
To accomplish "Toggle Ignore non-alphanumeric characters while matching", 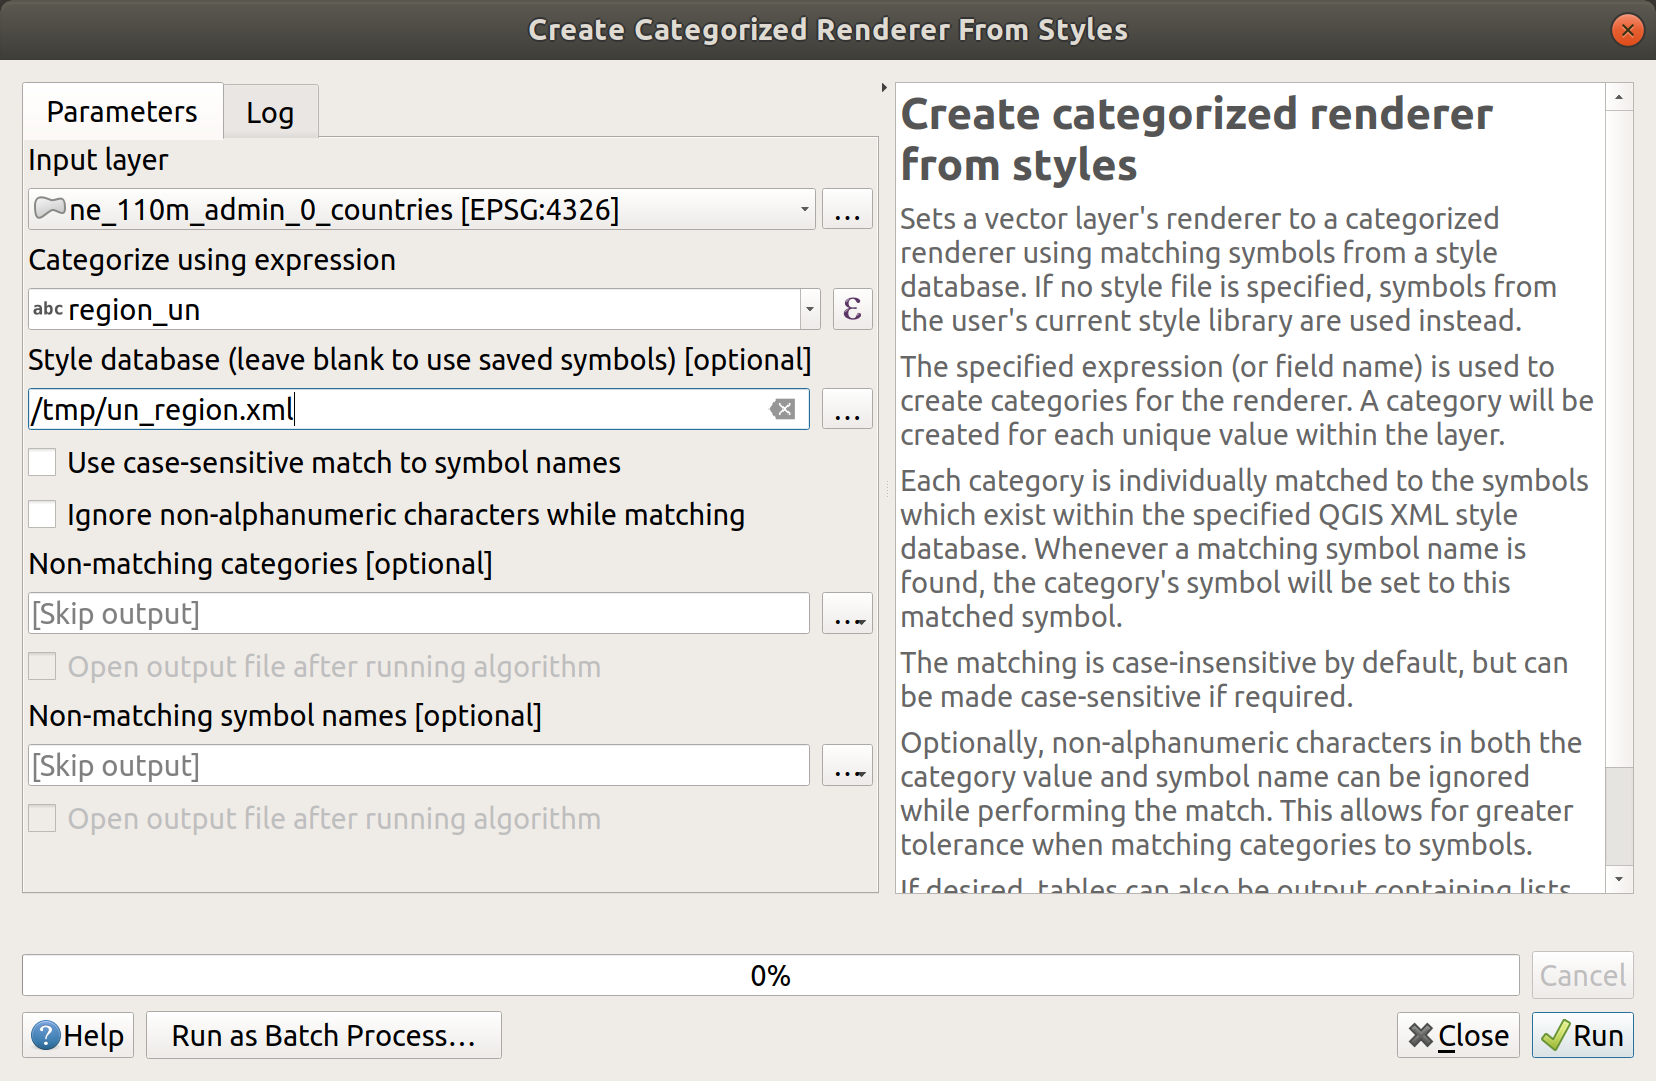I will tap(42, 514).
